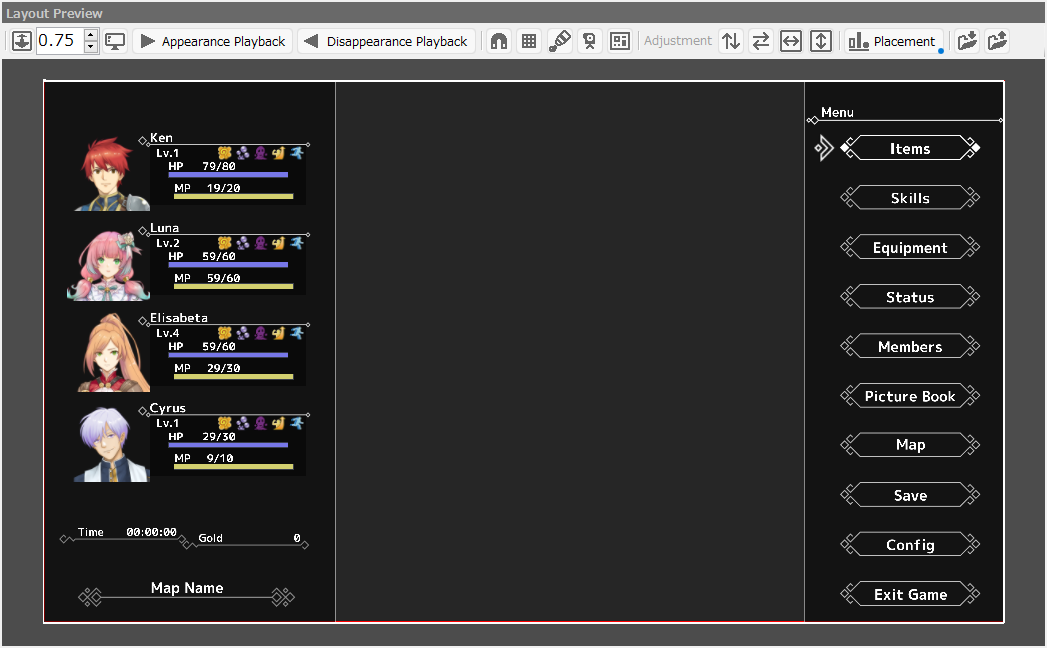Toggle the grid display icon

529,41
